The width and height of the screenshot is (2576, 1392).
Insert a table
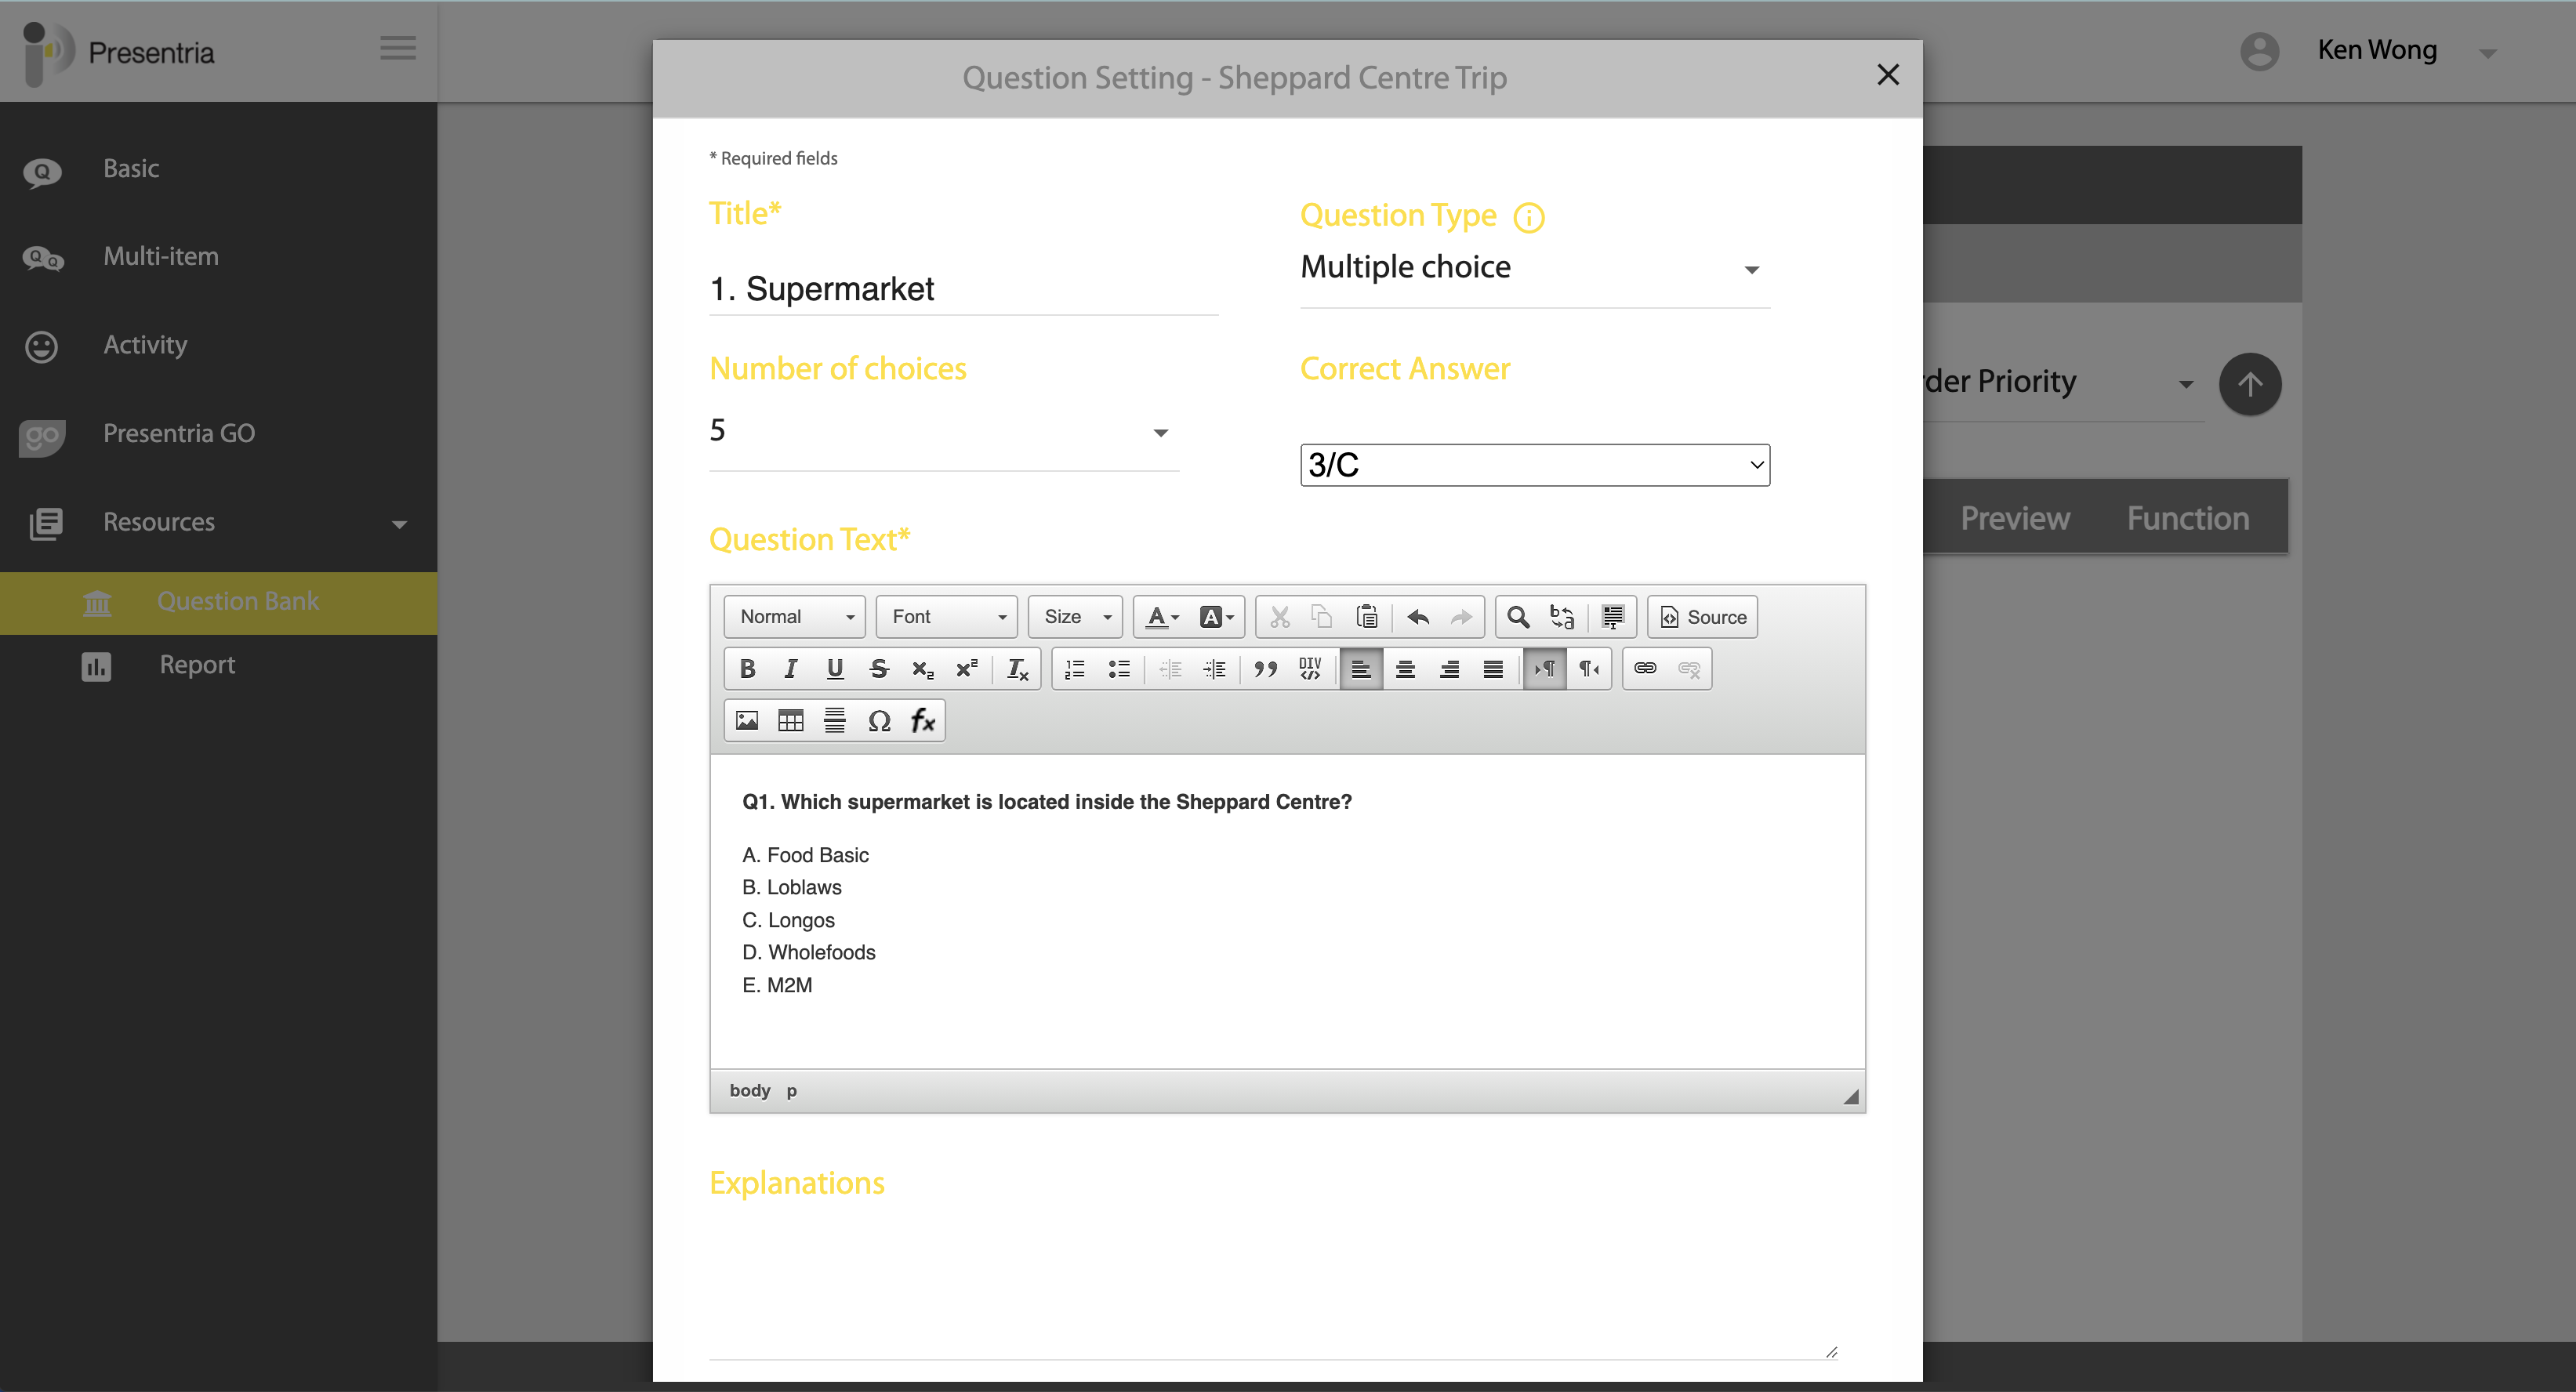point(791,721)
